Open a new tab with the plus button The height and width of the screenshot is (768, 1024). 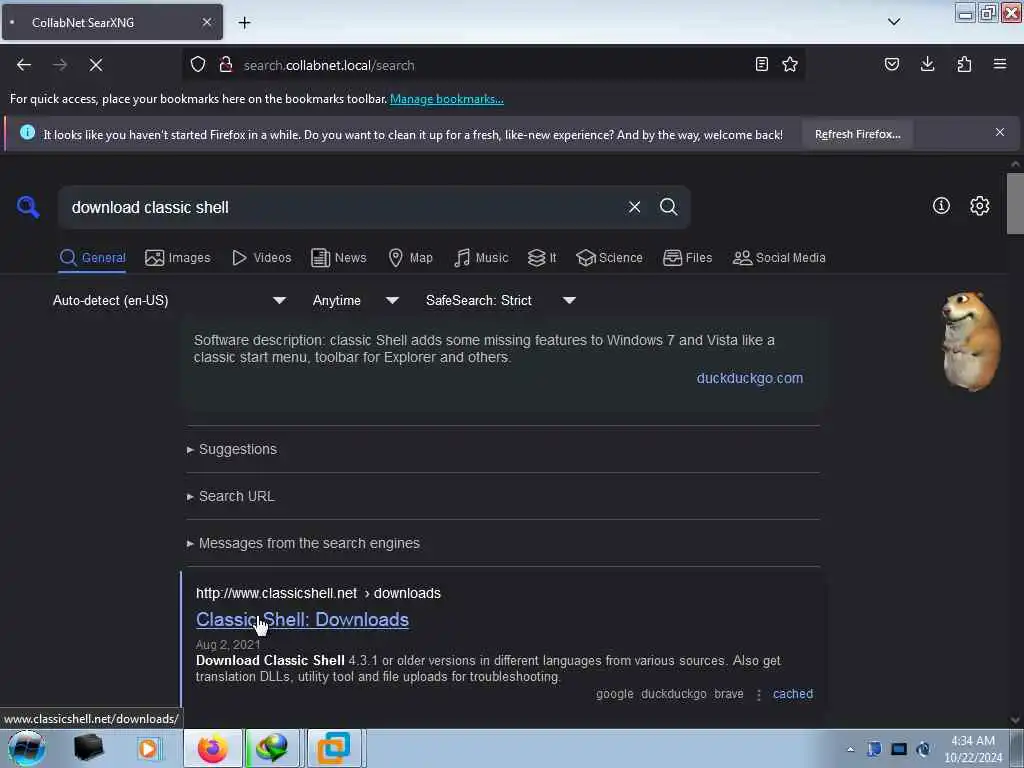click(x=244, y=23)
